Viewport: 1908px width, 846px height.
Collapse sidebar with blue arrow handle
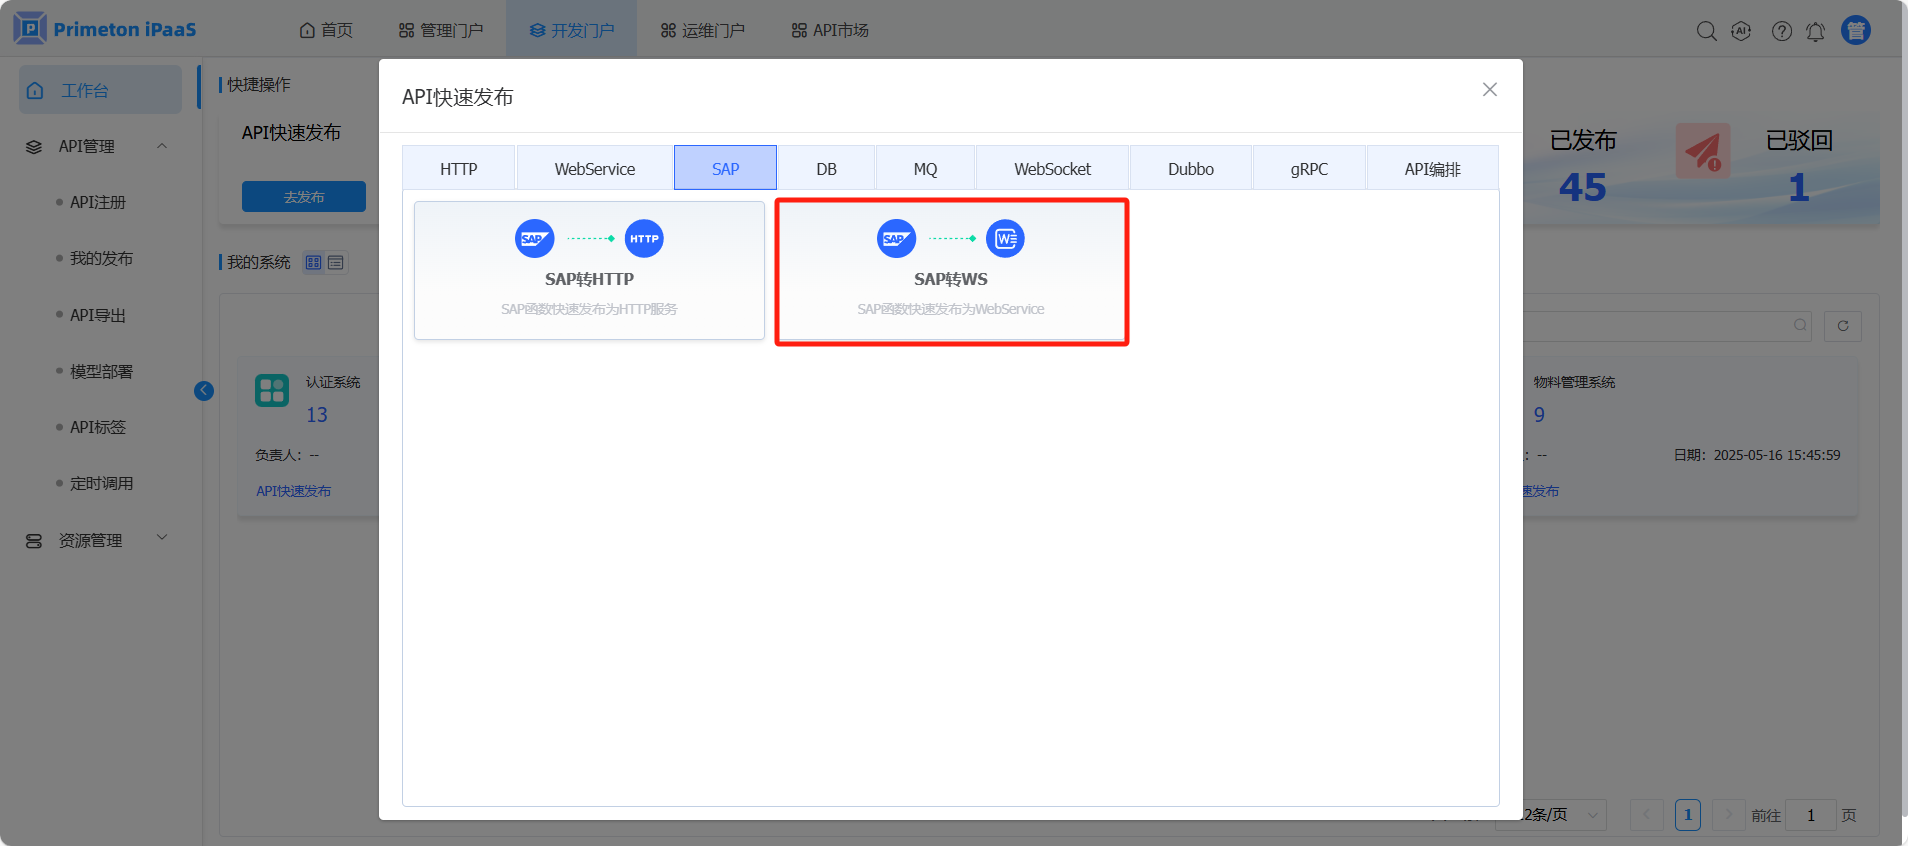point(204,391)
